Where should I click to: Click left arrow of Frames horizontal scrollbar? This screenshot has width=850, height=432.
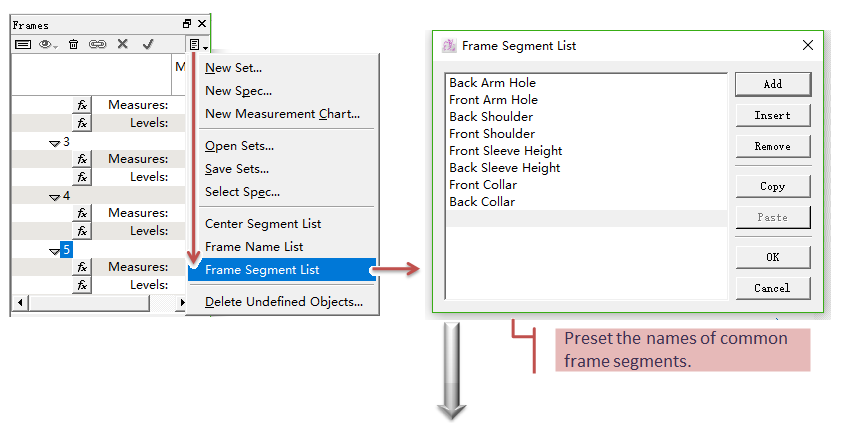tap(20, 301)
